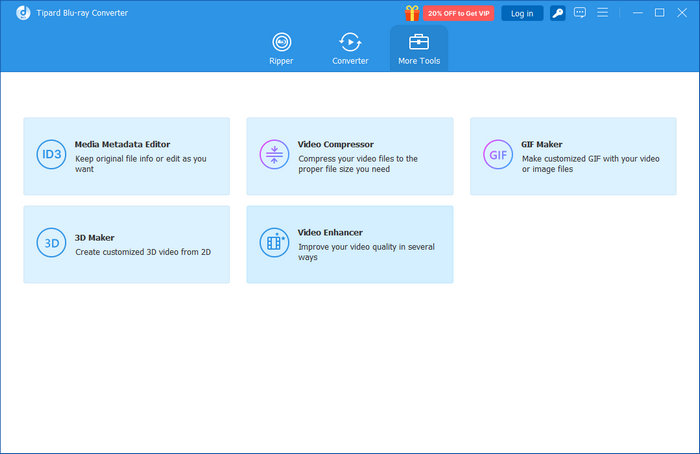Click the gift box icon

pyautogui.click(x=412, y=13)
